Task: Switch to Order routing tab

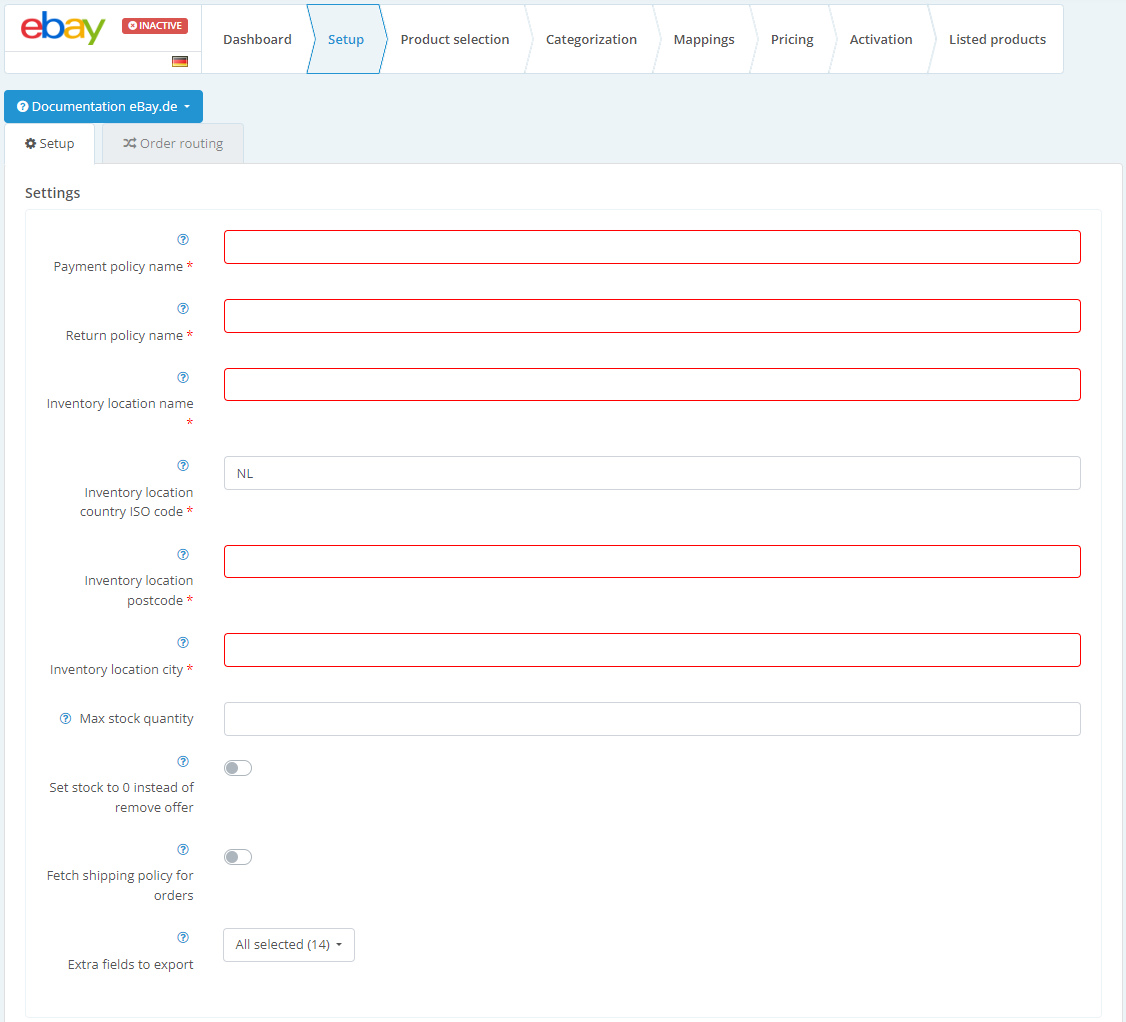Action: (173, 144)
